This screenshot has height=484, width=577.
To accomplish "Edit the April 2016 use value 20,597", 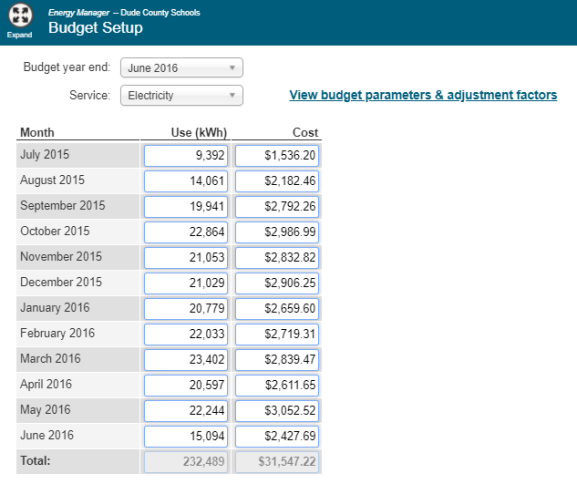I will pos(186,385).
